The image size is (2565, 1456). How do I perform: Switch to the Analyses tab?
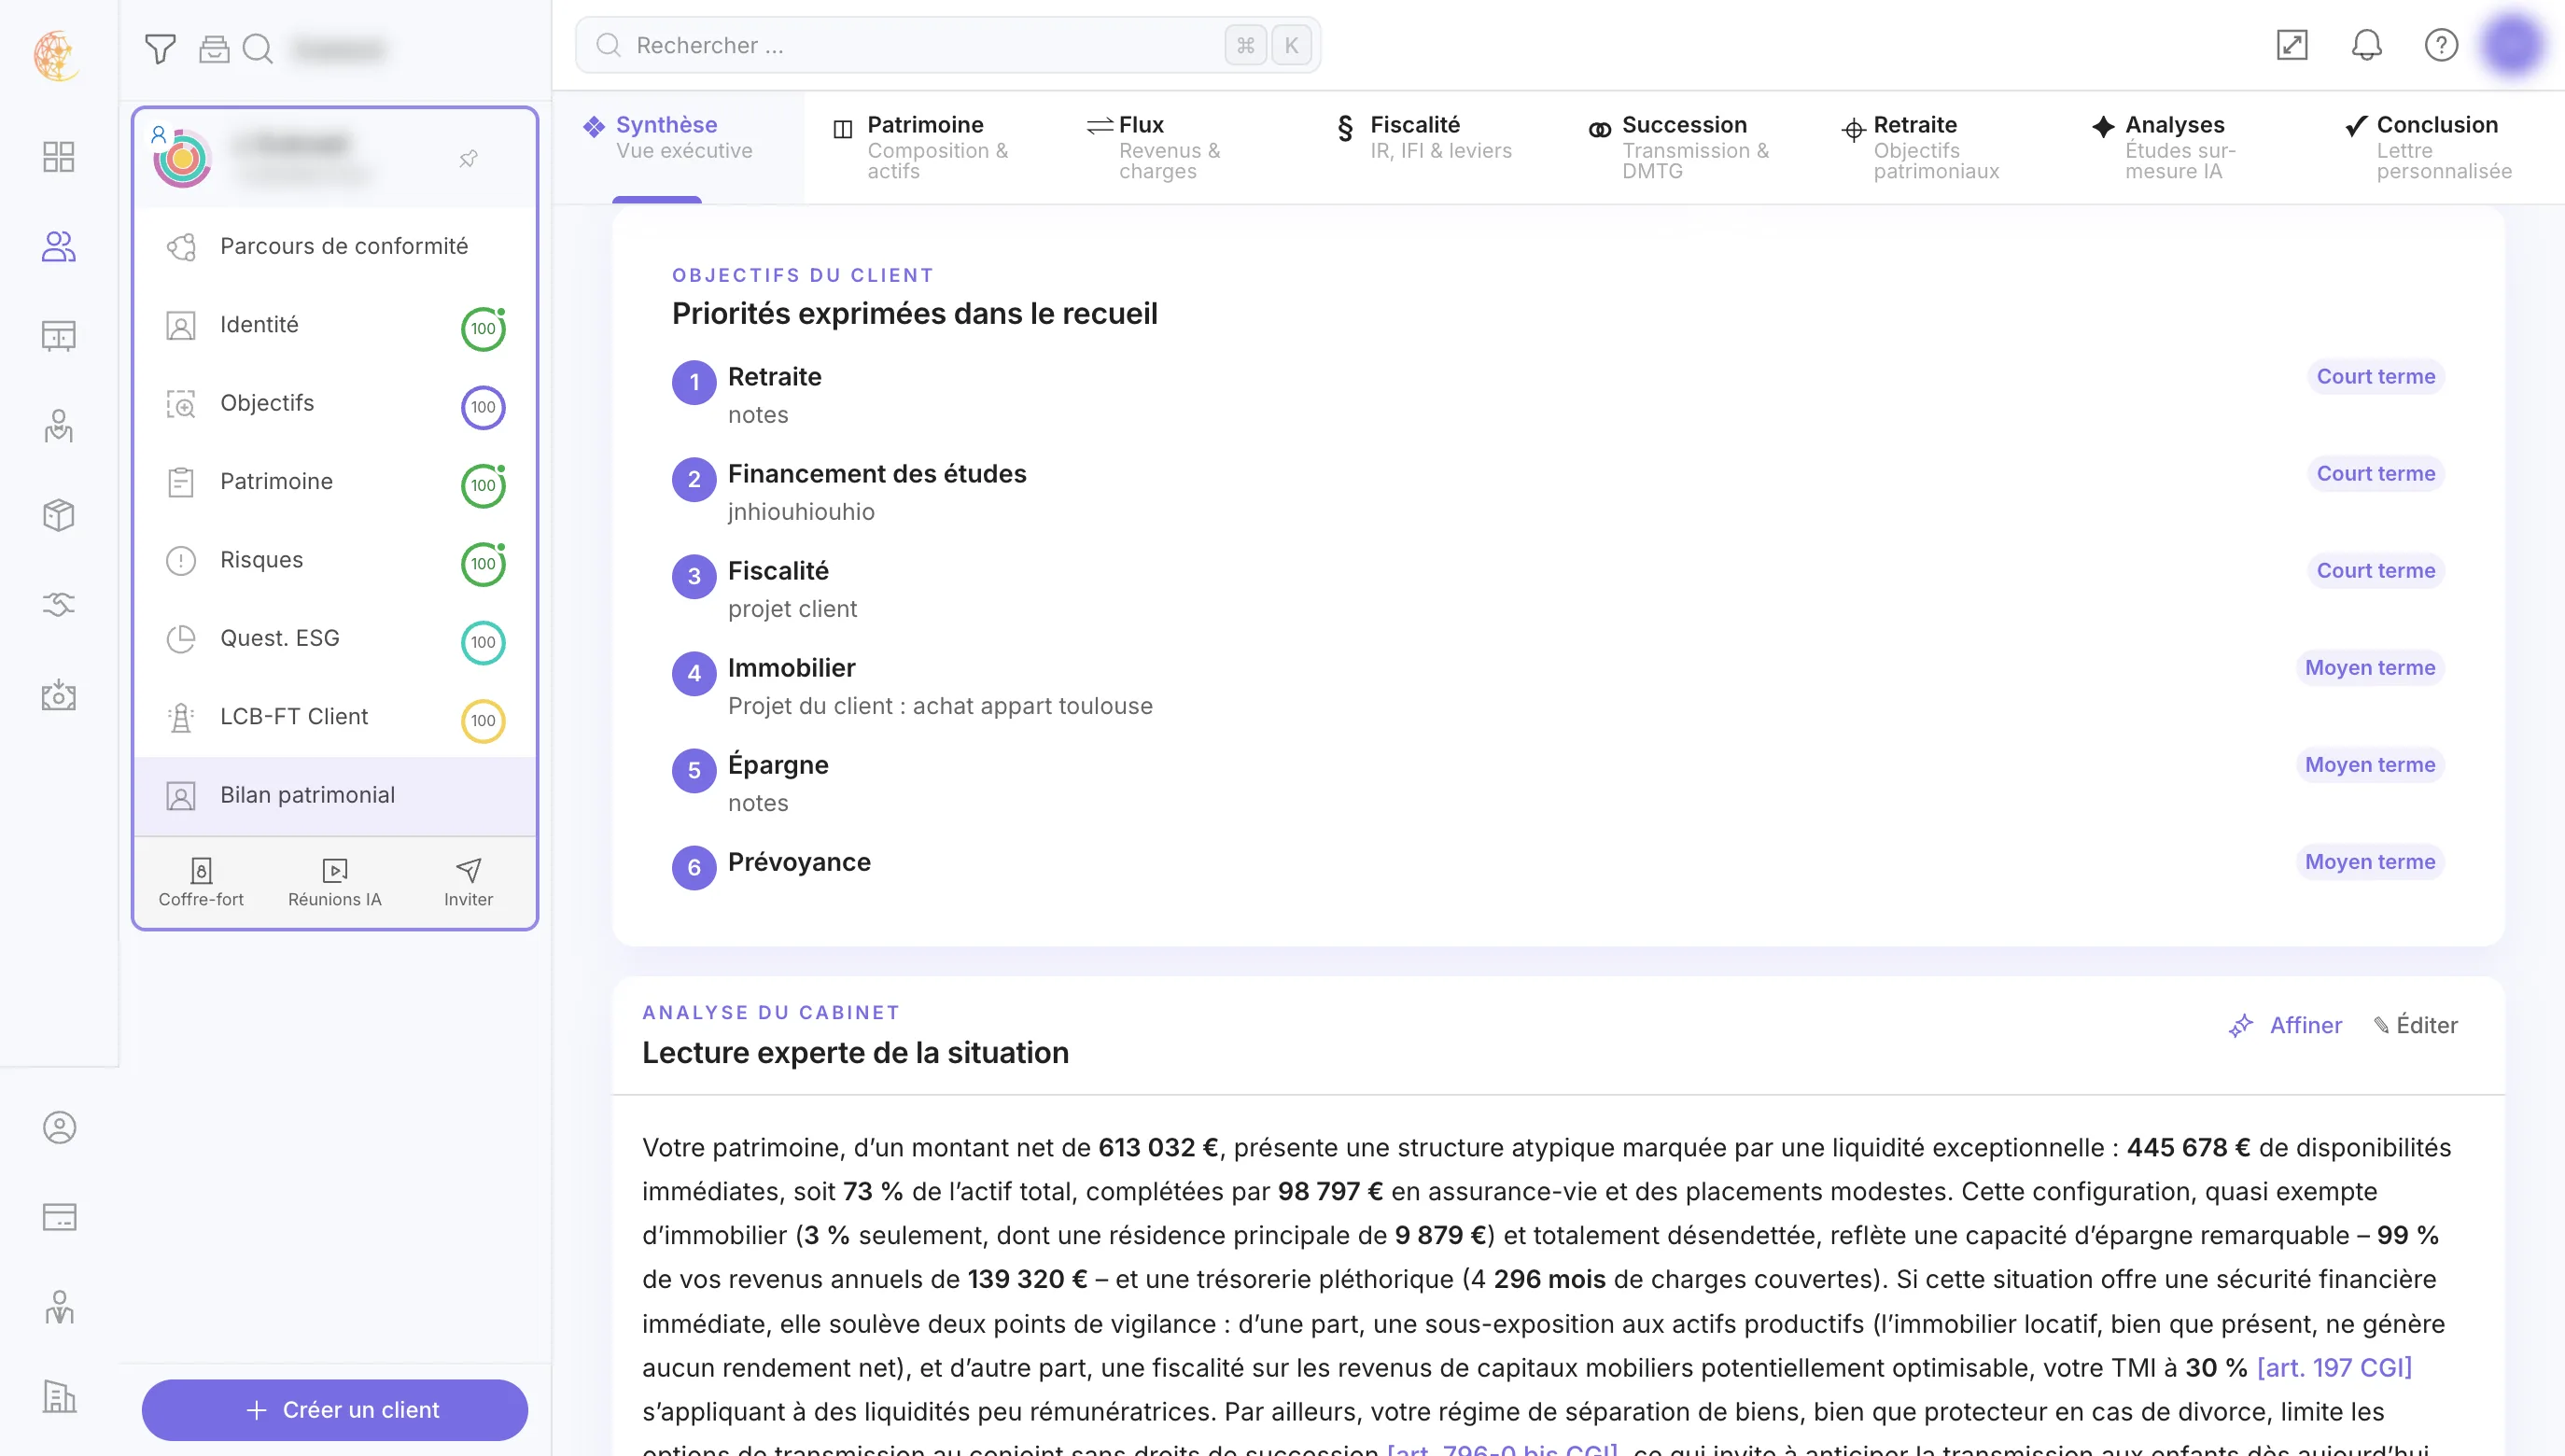point(2187,147)
